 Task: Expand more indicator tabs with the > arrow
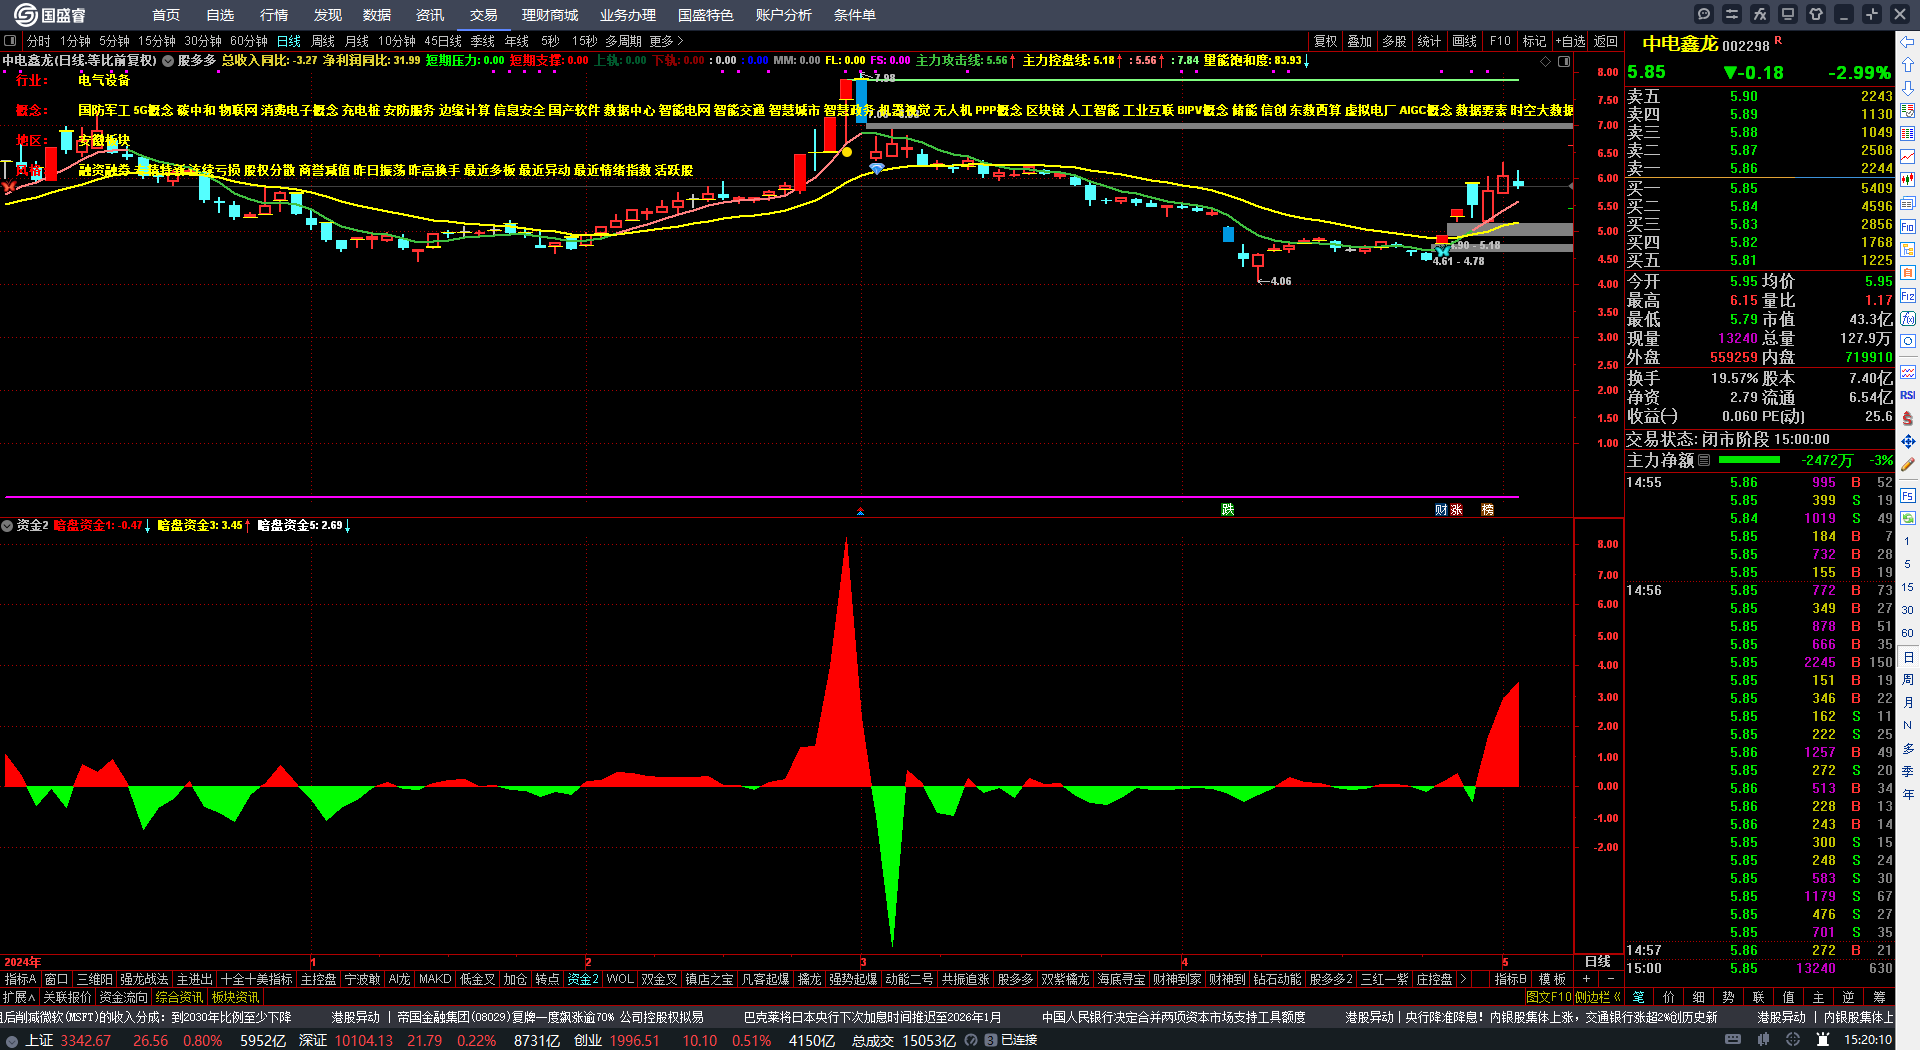[x=1463, y=979]
